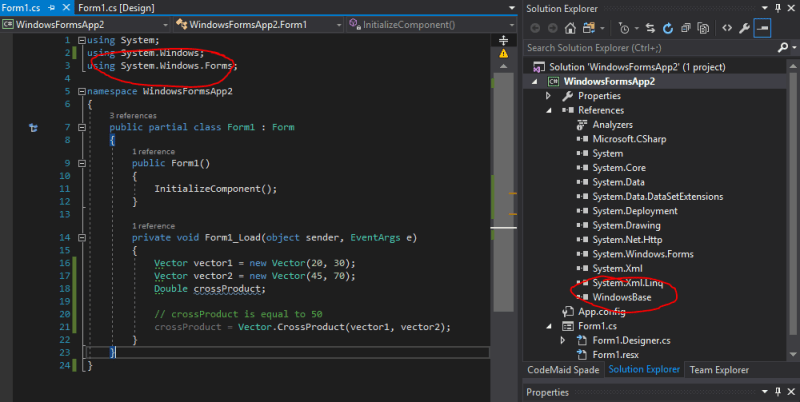The image size is (800, 402).
Task: Select the Form1.cs code tab
Action: [x=21, y=8]
